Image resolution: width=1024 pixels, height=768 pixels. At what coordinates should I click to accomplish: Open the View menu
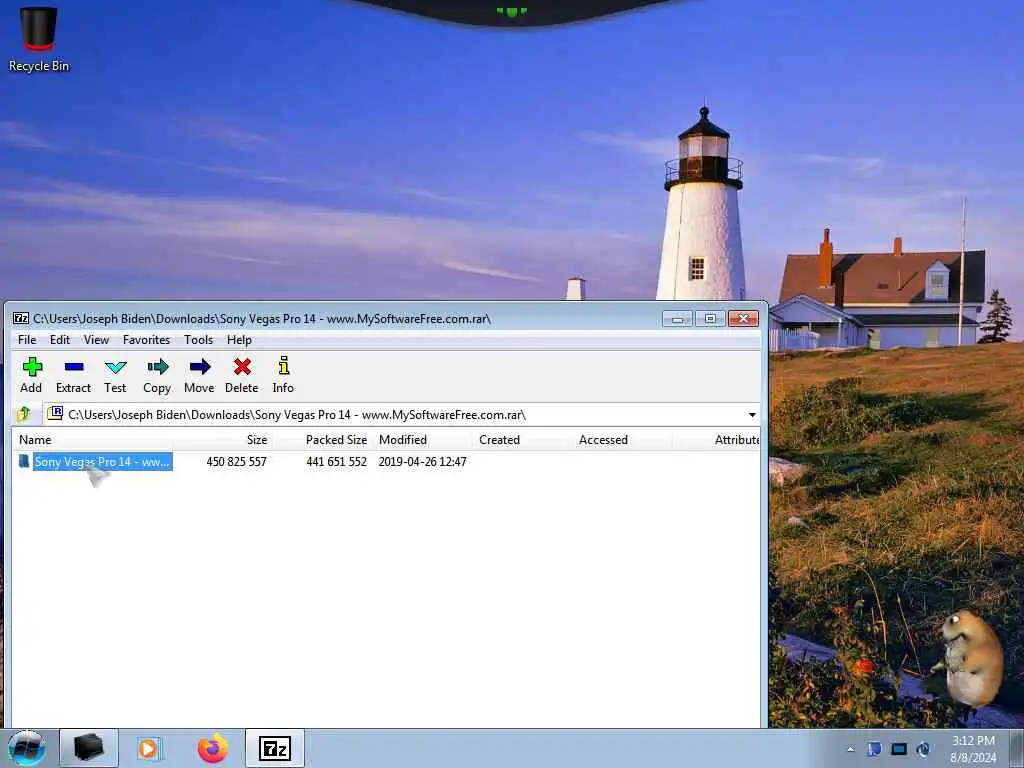pyautogui.click(x=96, y=340)
